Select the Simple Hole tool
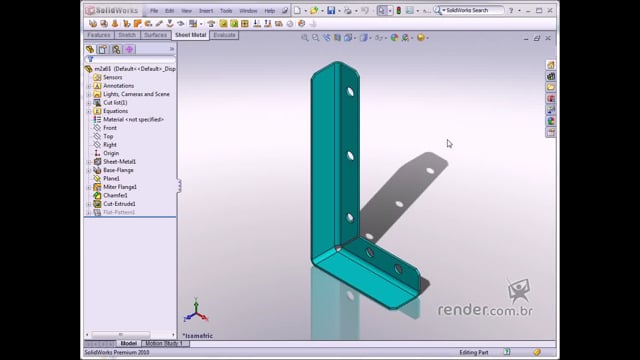 tap(234, 24)
